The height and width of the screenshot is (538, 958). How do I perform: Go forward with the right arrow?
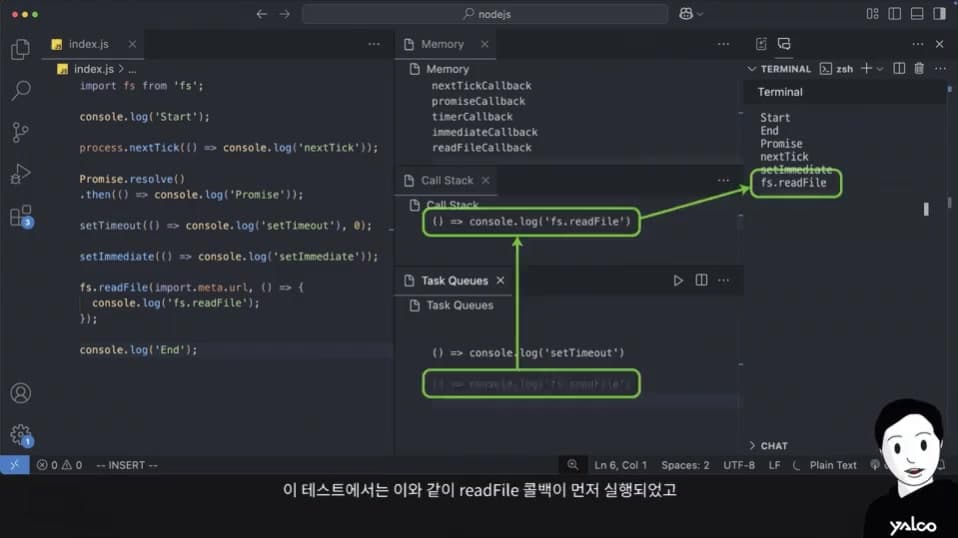tap(285, 14)
